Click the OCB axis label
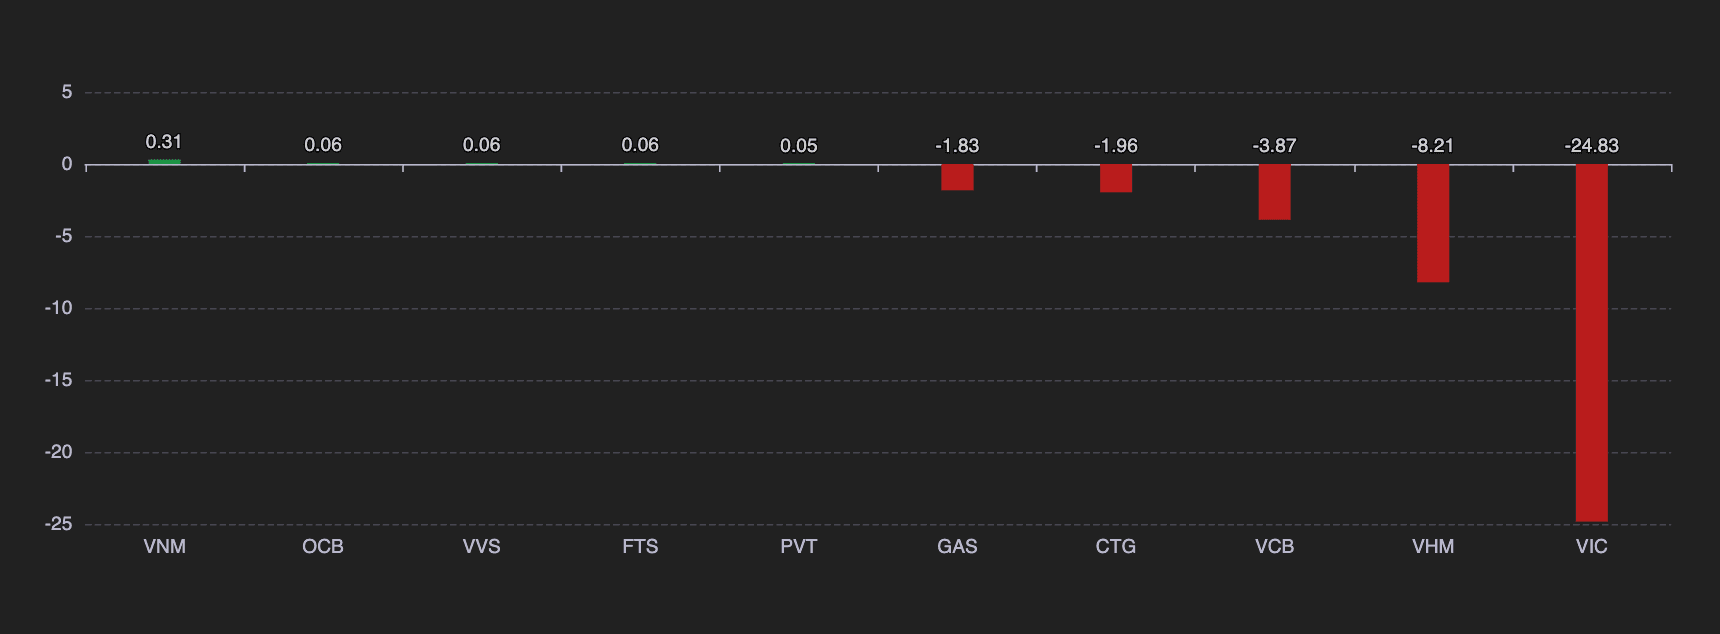The width and height of the screenshot is (1720, 634). click(x=323, y=546)
